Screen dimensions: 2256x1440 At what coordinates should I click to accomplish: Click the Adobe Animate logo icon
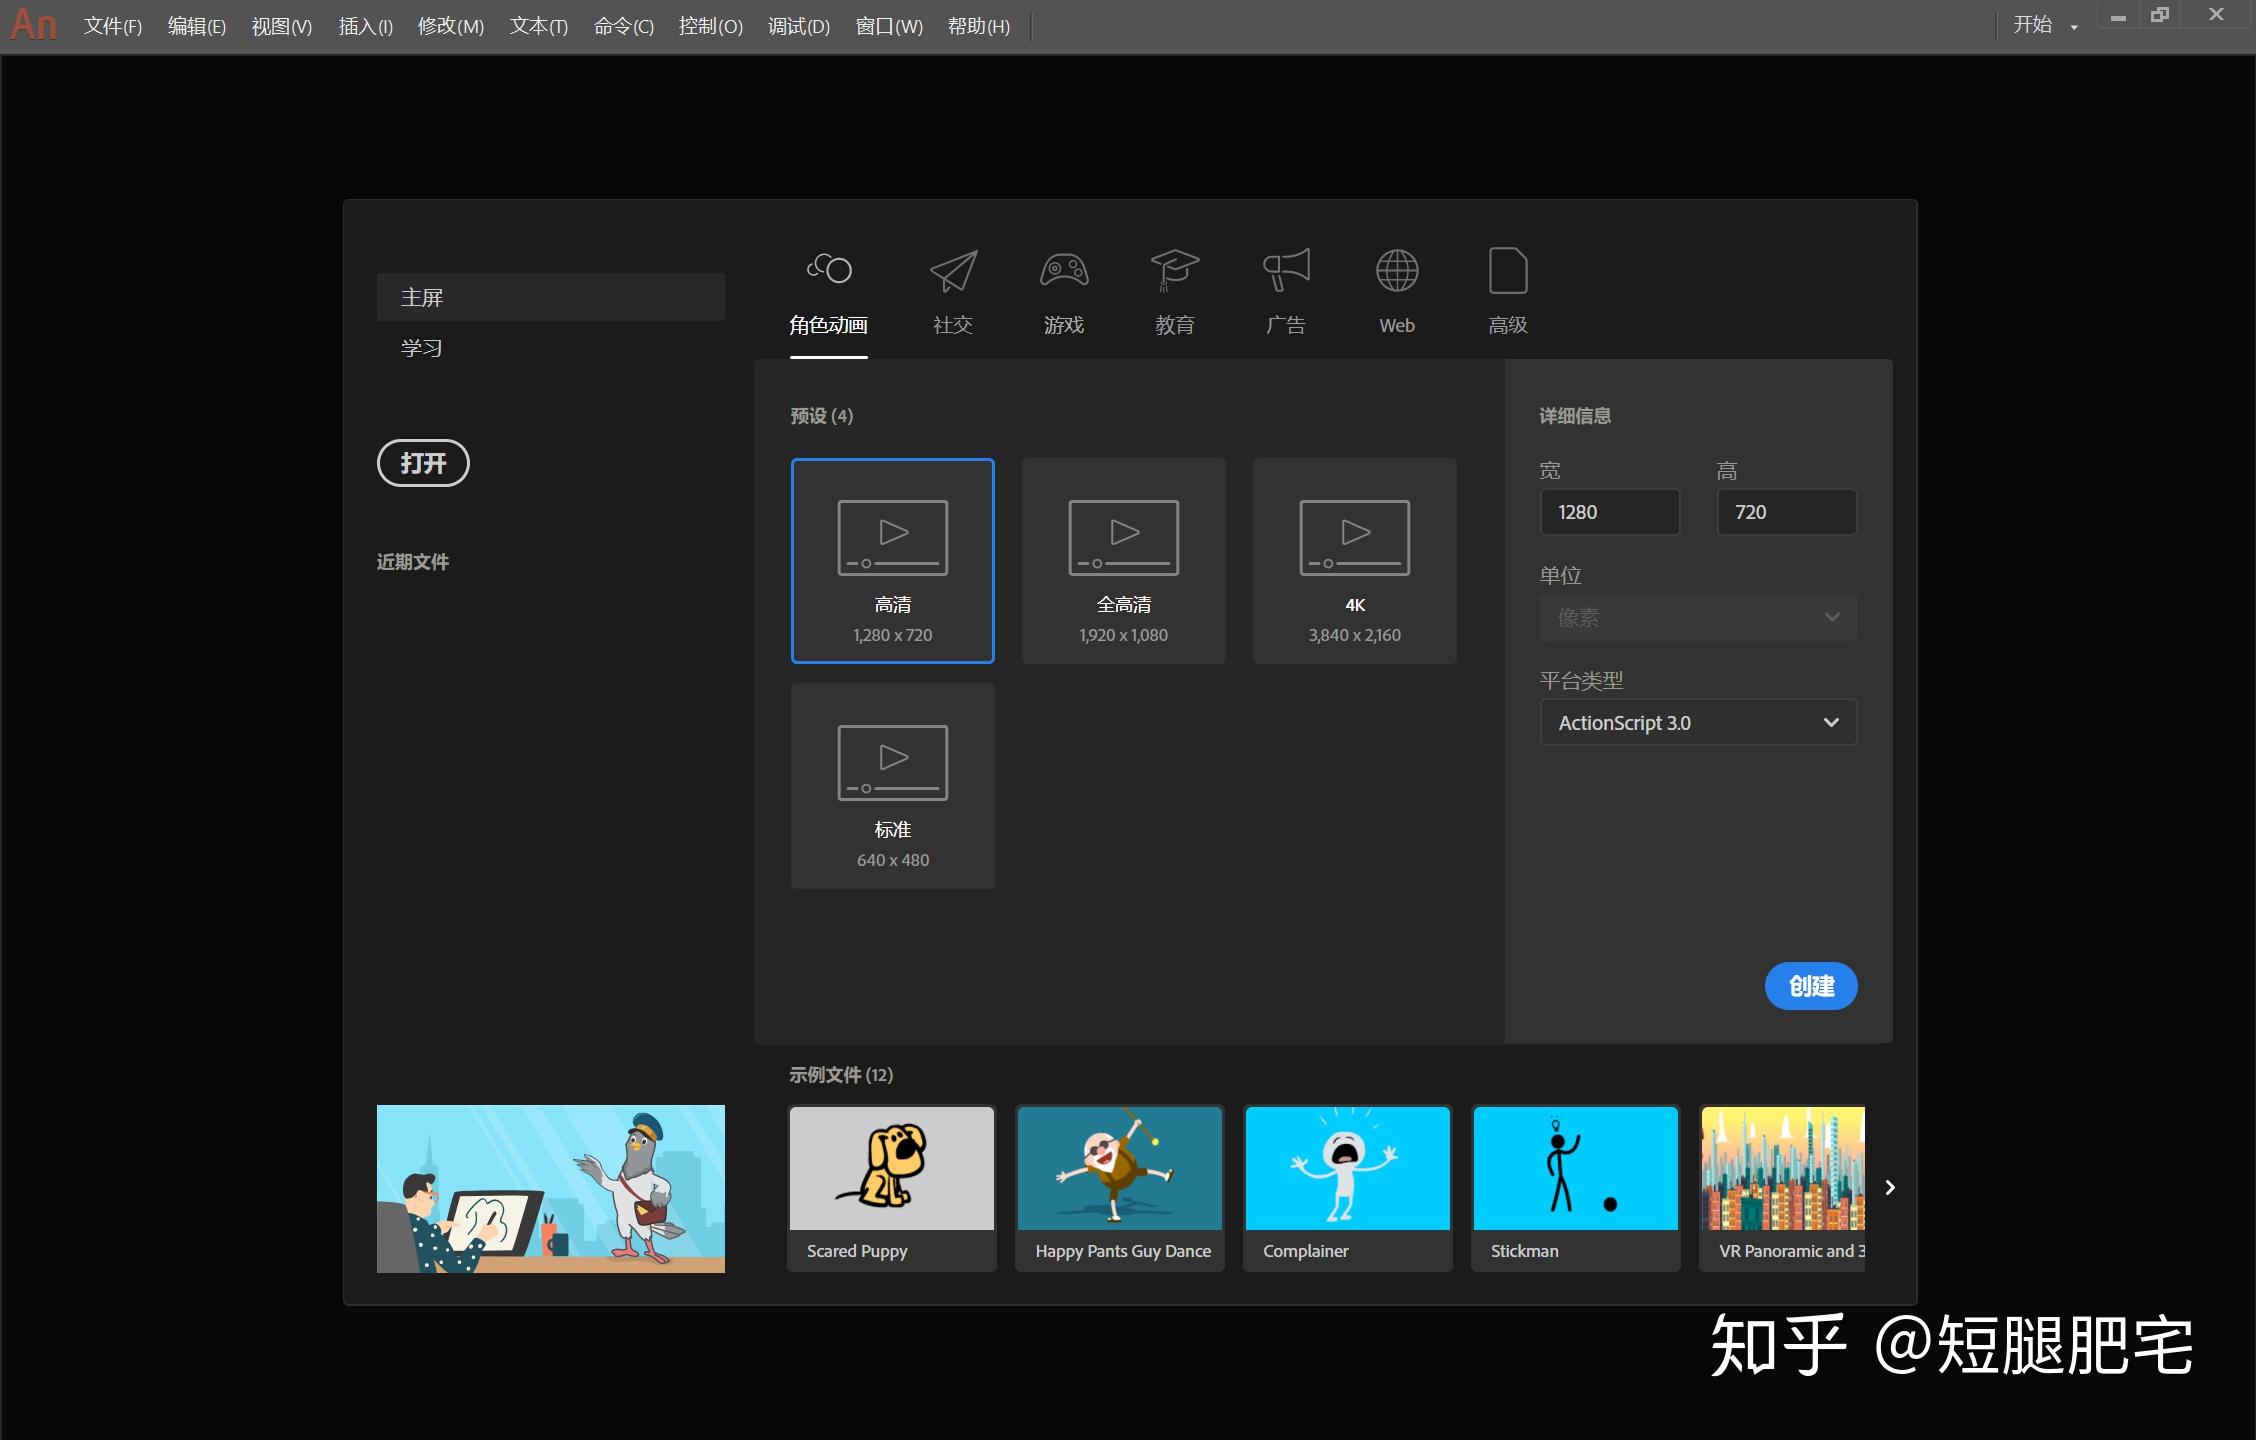[33, 25]
